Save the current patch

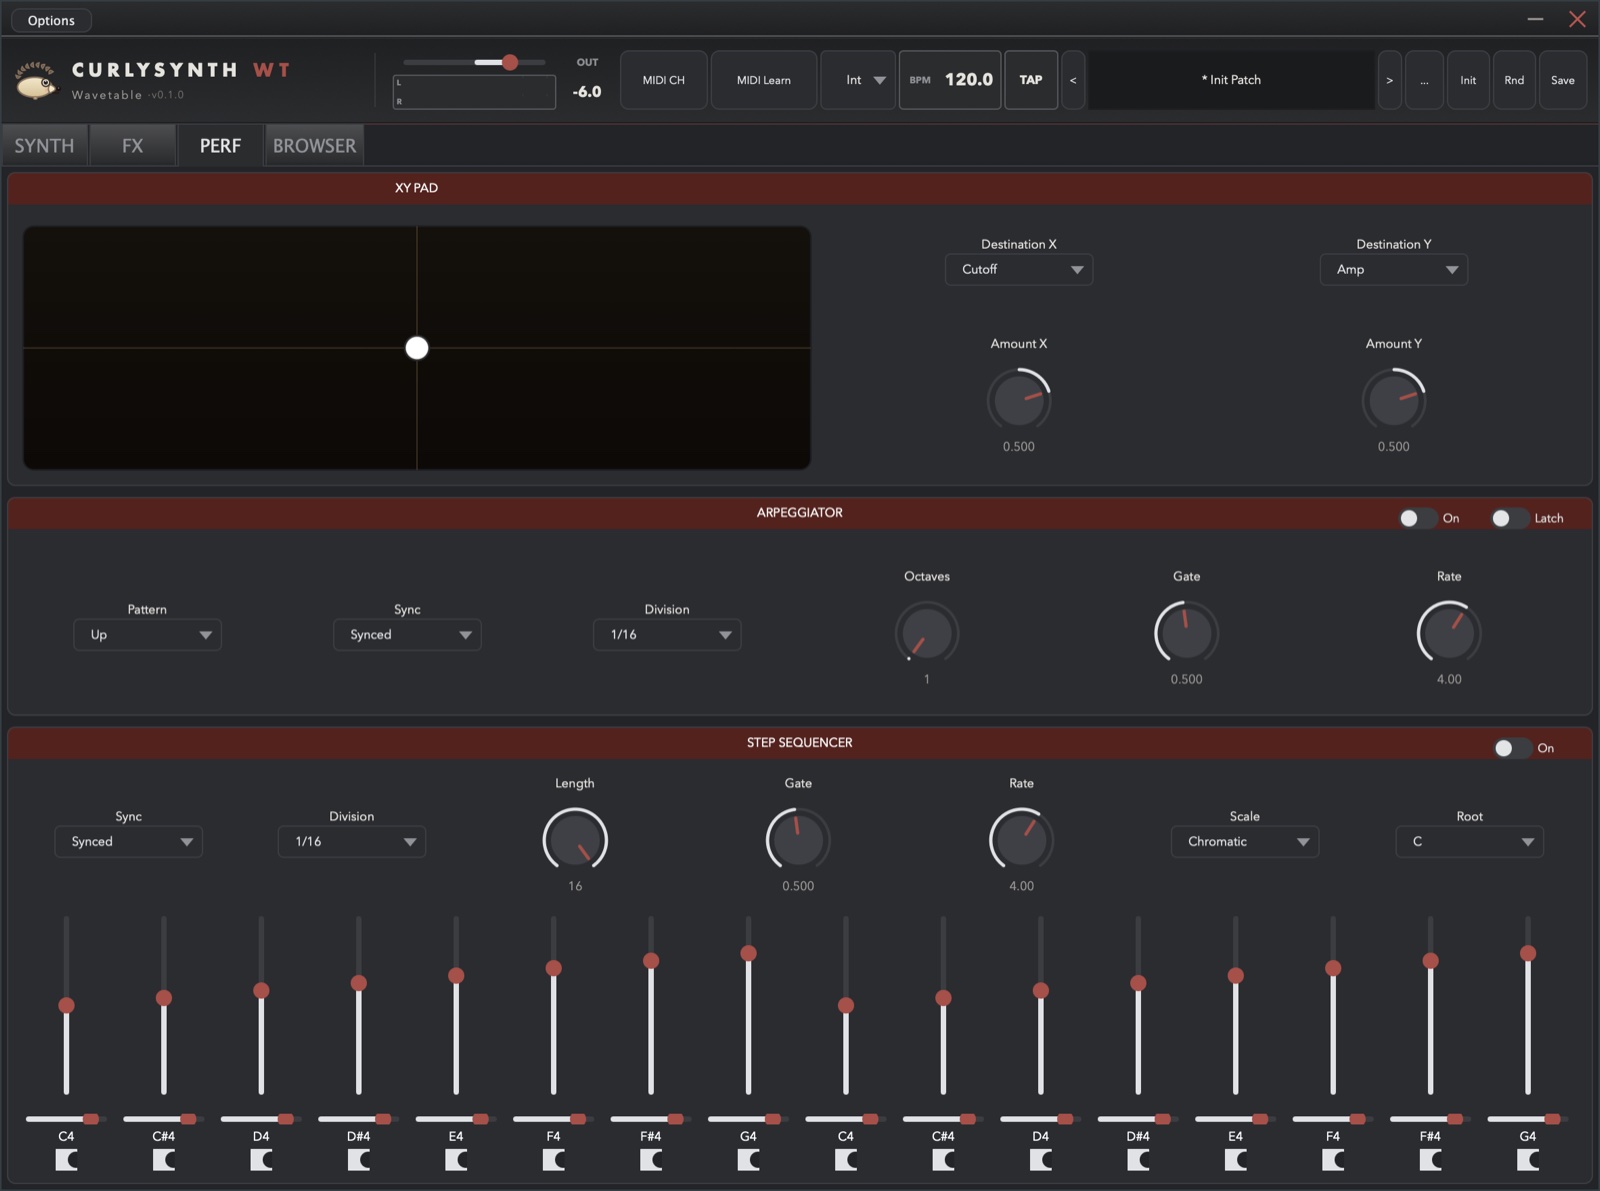1563,80
